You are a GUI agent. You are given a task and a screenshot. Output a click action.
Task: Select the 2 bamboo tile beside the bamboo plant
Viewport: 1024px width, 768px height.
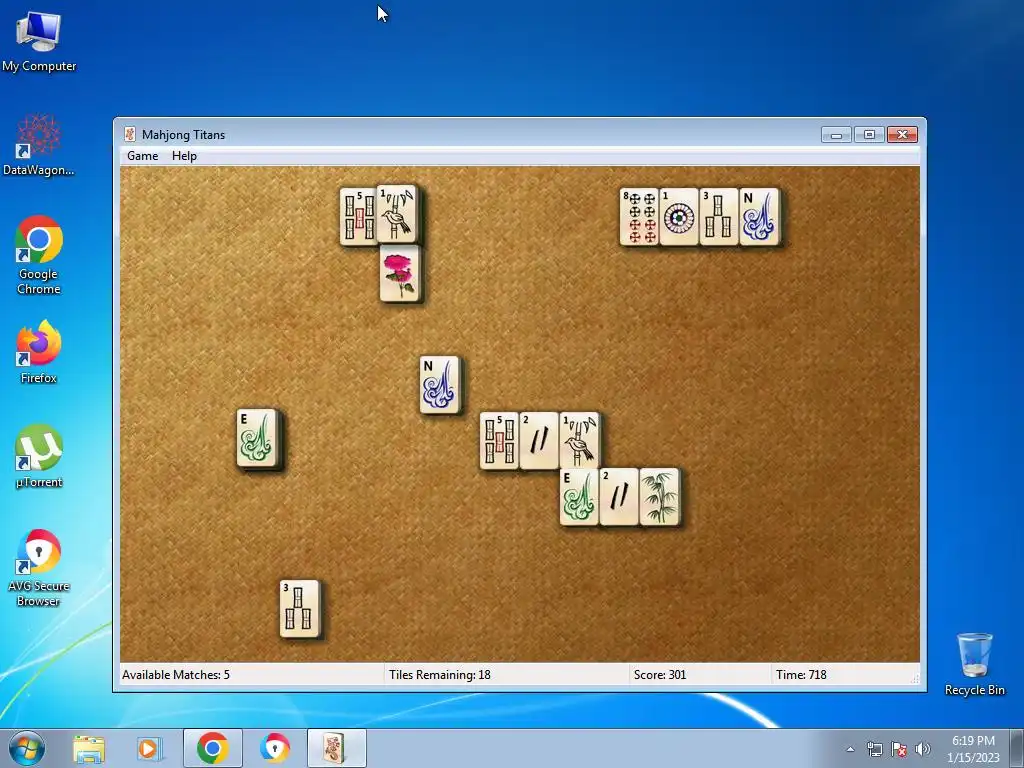619,497
